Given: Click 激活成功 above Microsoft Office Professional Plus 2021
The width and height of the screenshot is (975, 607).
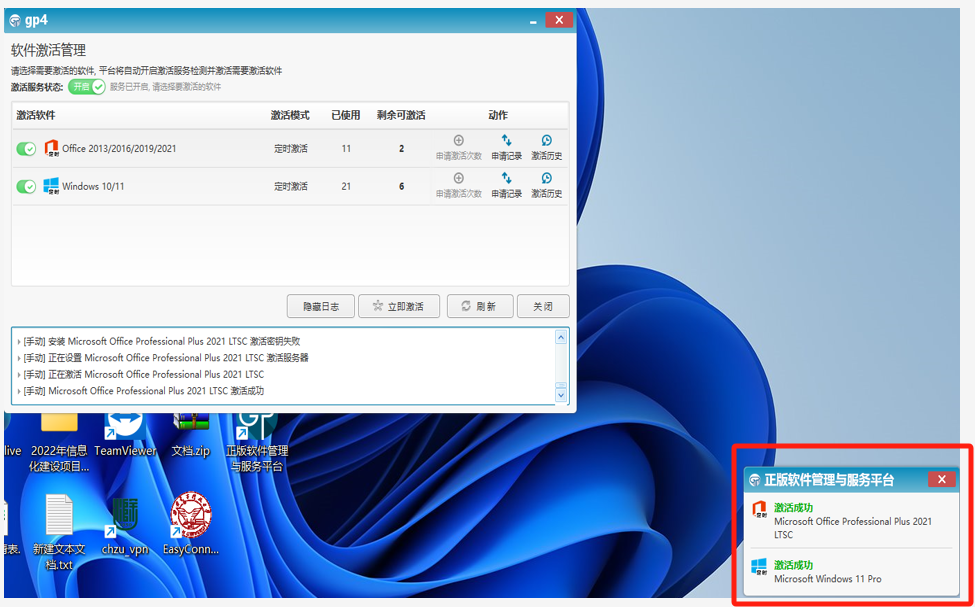Looking at the screenshot, I should pos(793,507).
